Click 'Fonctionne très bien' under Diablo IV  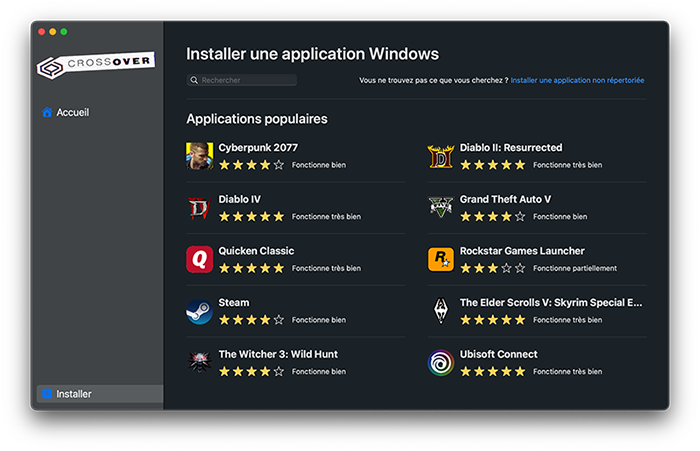[x=326, y=217]
